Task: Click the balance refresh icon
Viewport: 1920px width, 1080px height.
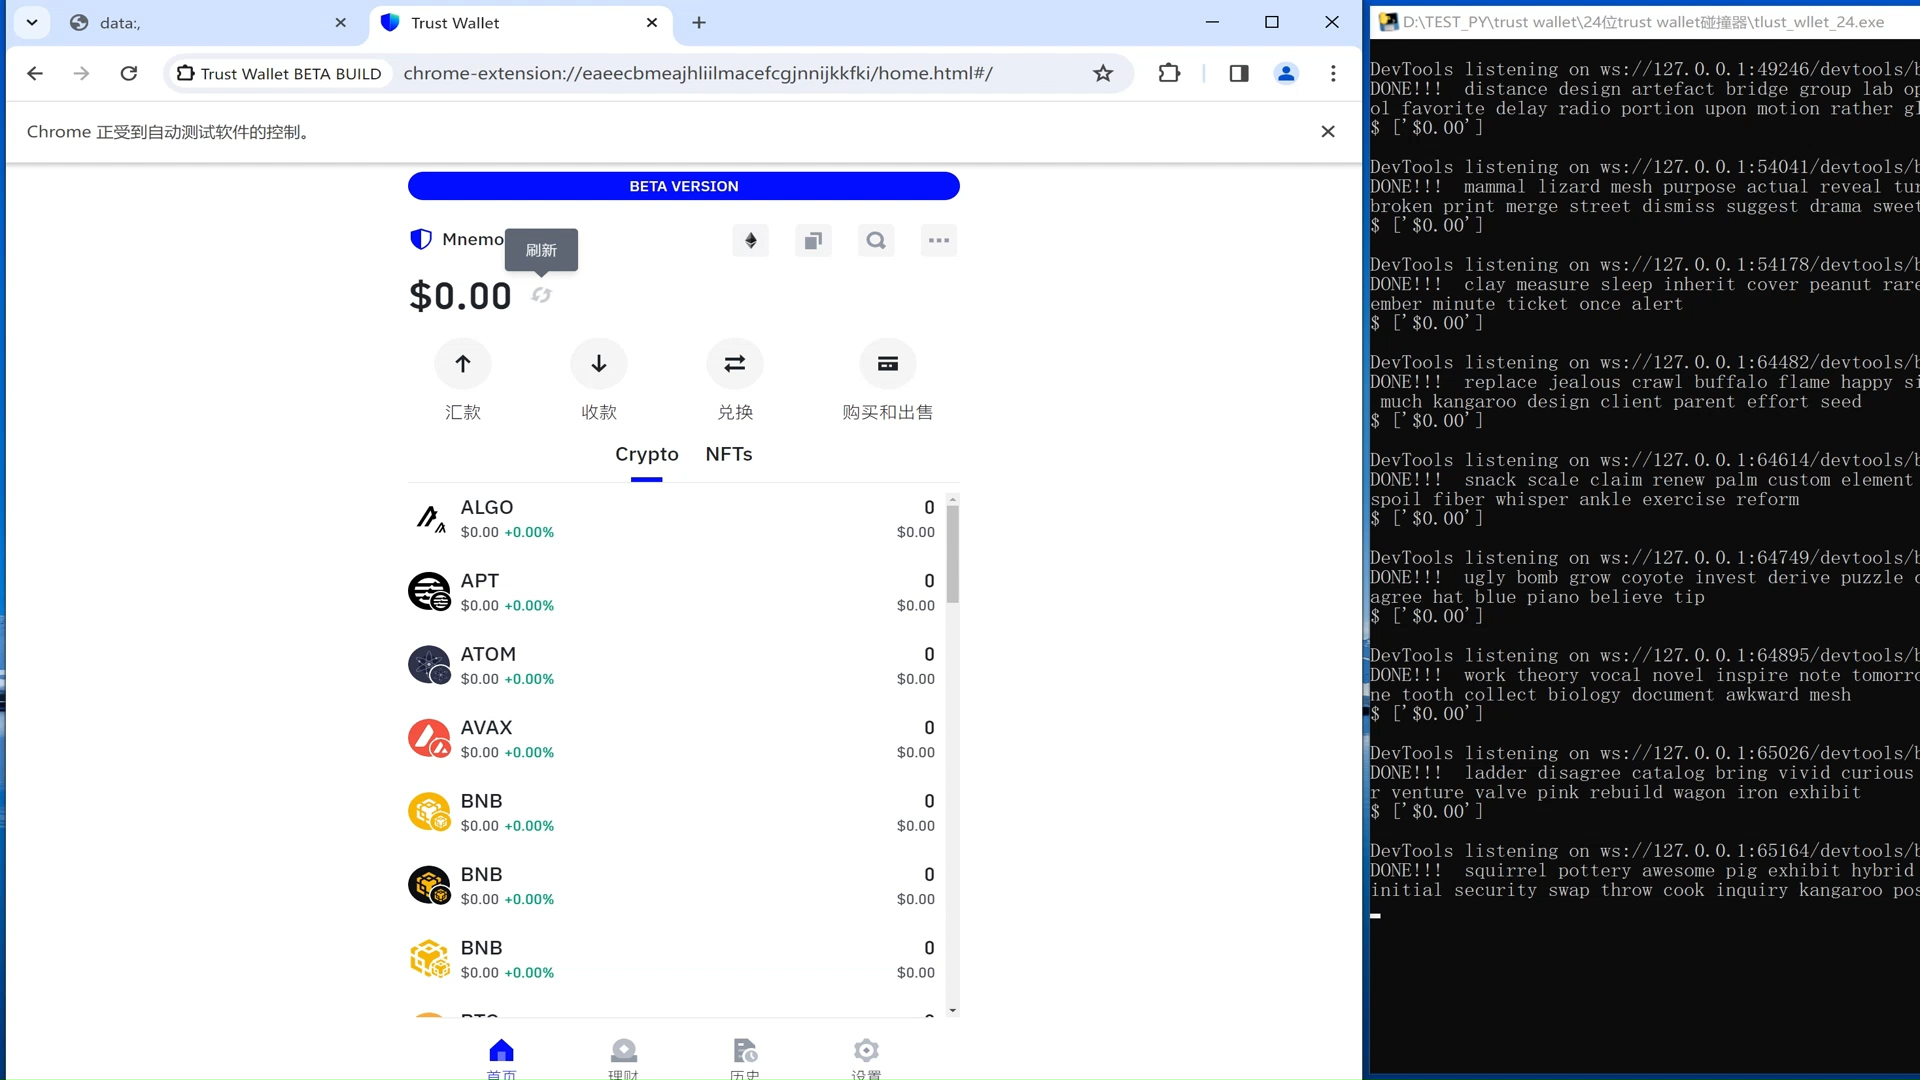Action: point(541,295)
